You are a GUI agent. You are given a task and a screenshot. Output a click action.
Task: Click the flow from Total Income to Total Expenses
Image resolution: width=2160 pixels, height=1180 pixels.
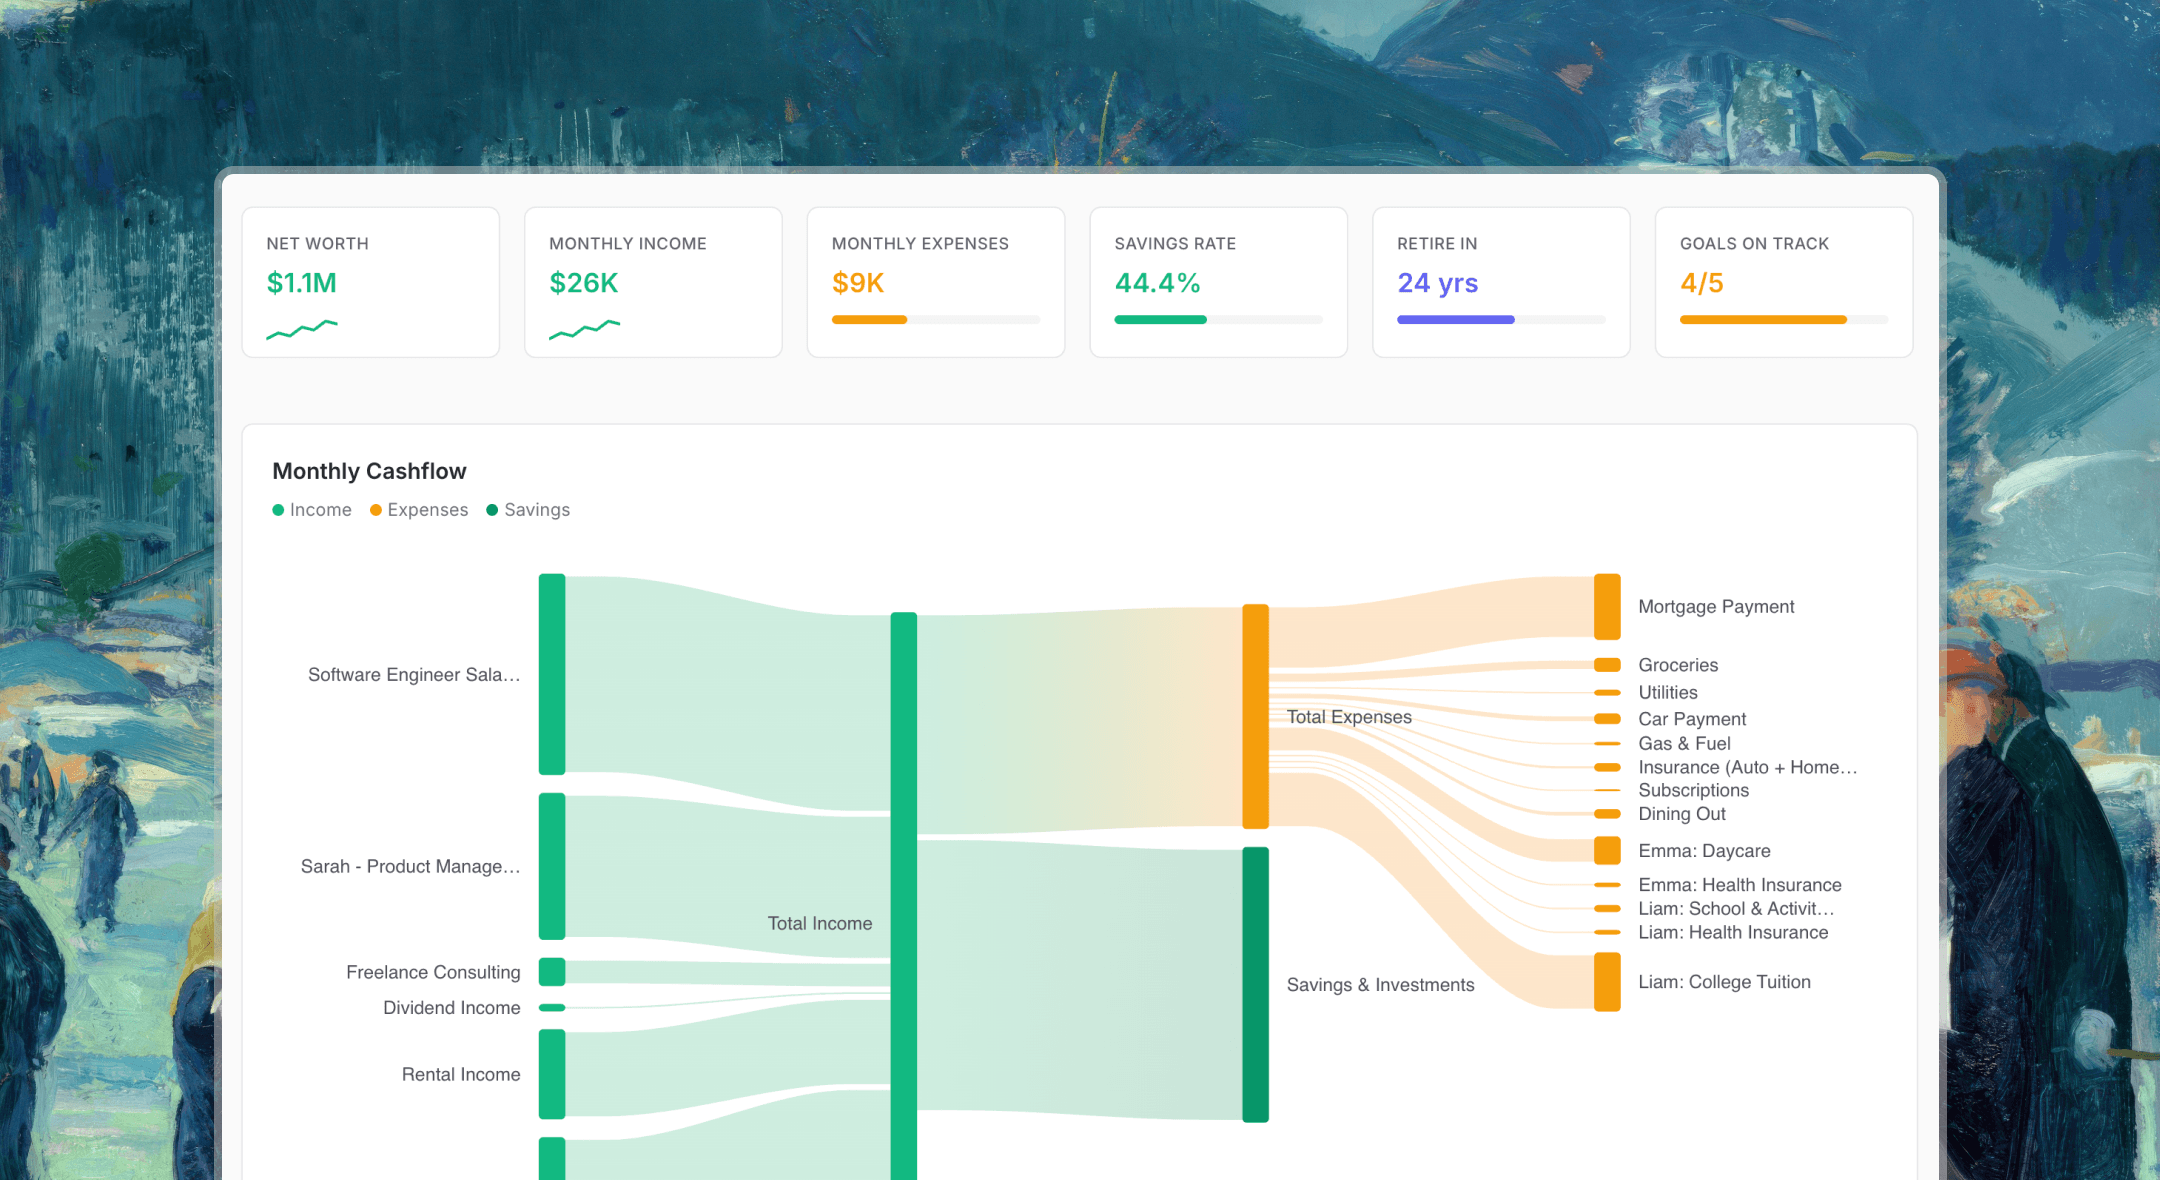point(1080,721)
